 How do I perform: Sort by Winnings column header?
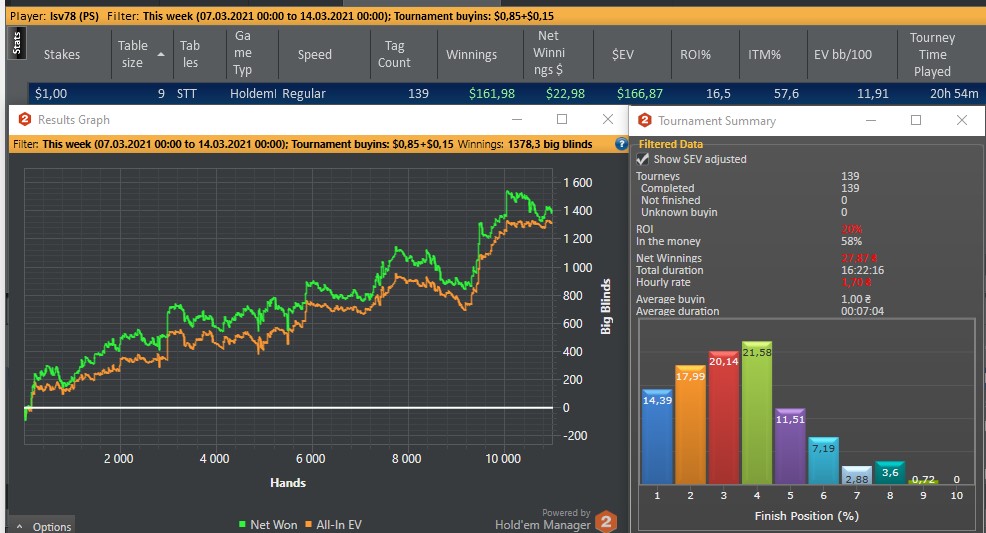coord(472,55)
